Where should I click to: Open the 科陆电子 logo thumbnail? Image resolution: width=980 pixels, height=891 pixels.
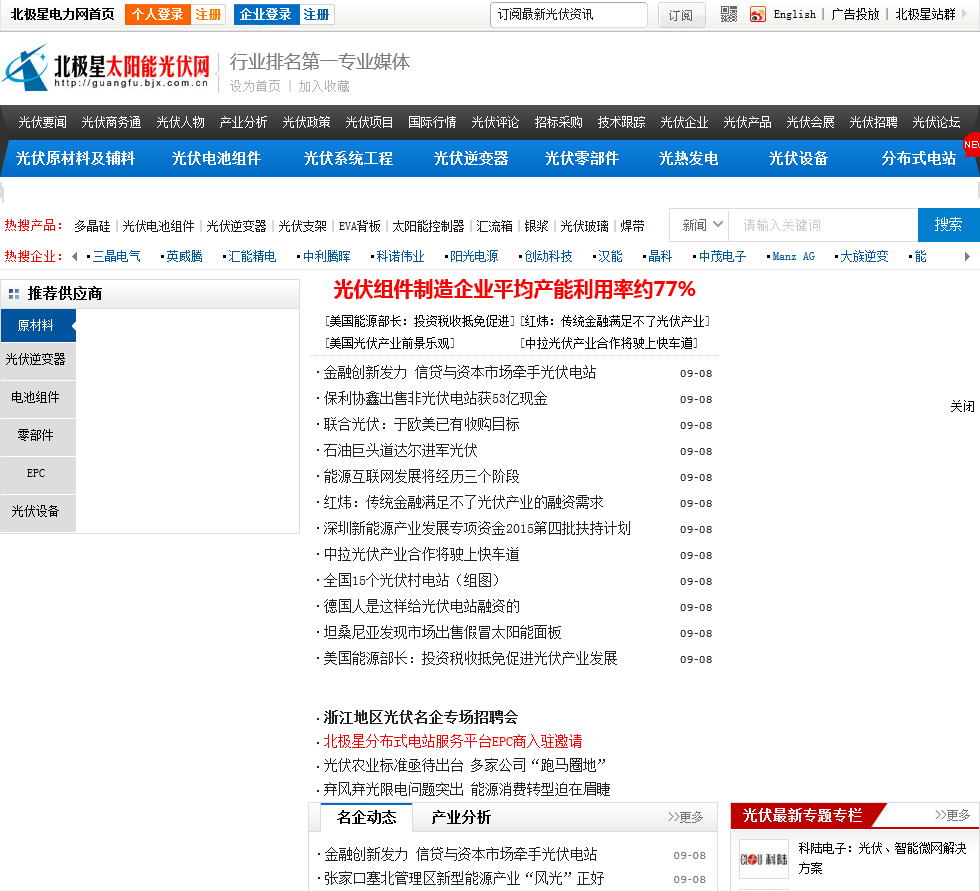(764, 859)
